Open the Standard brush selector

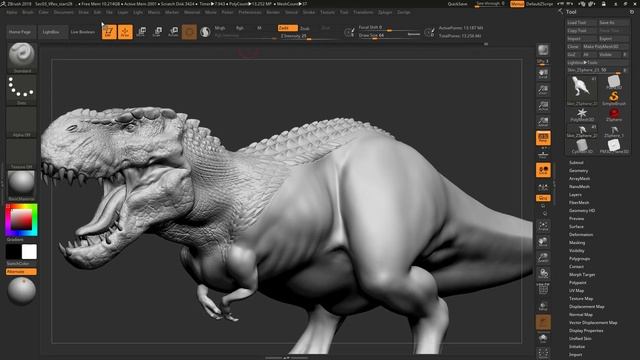(x=22, y=58)
